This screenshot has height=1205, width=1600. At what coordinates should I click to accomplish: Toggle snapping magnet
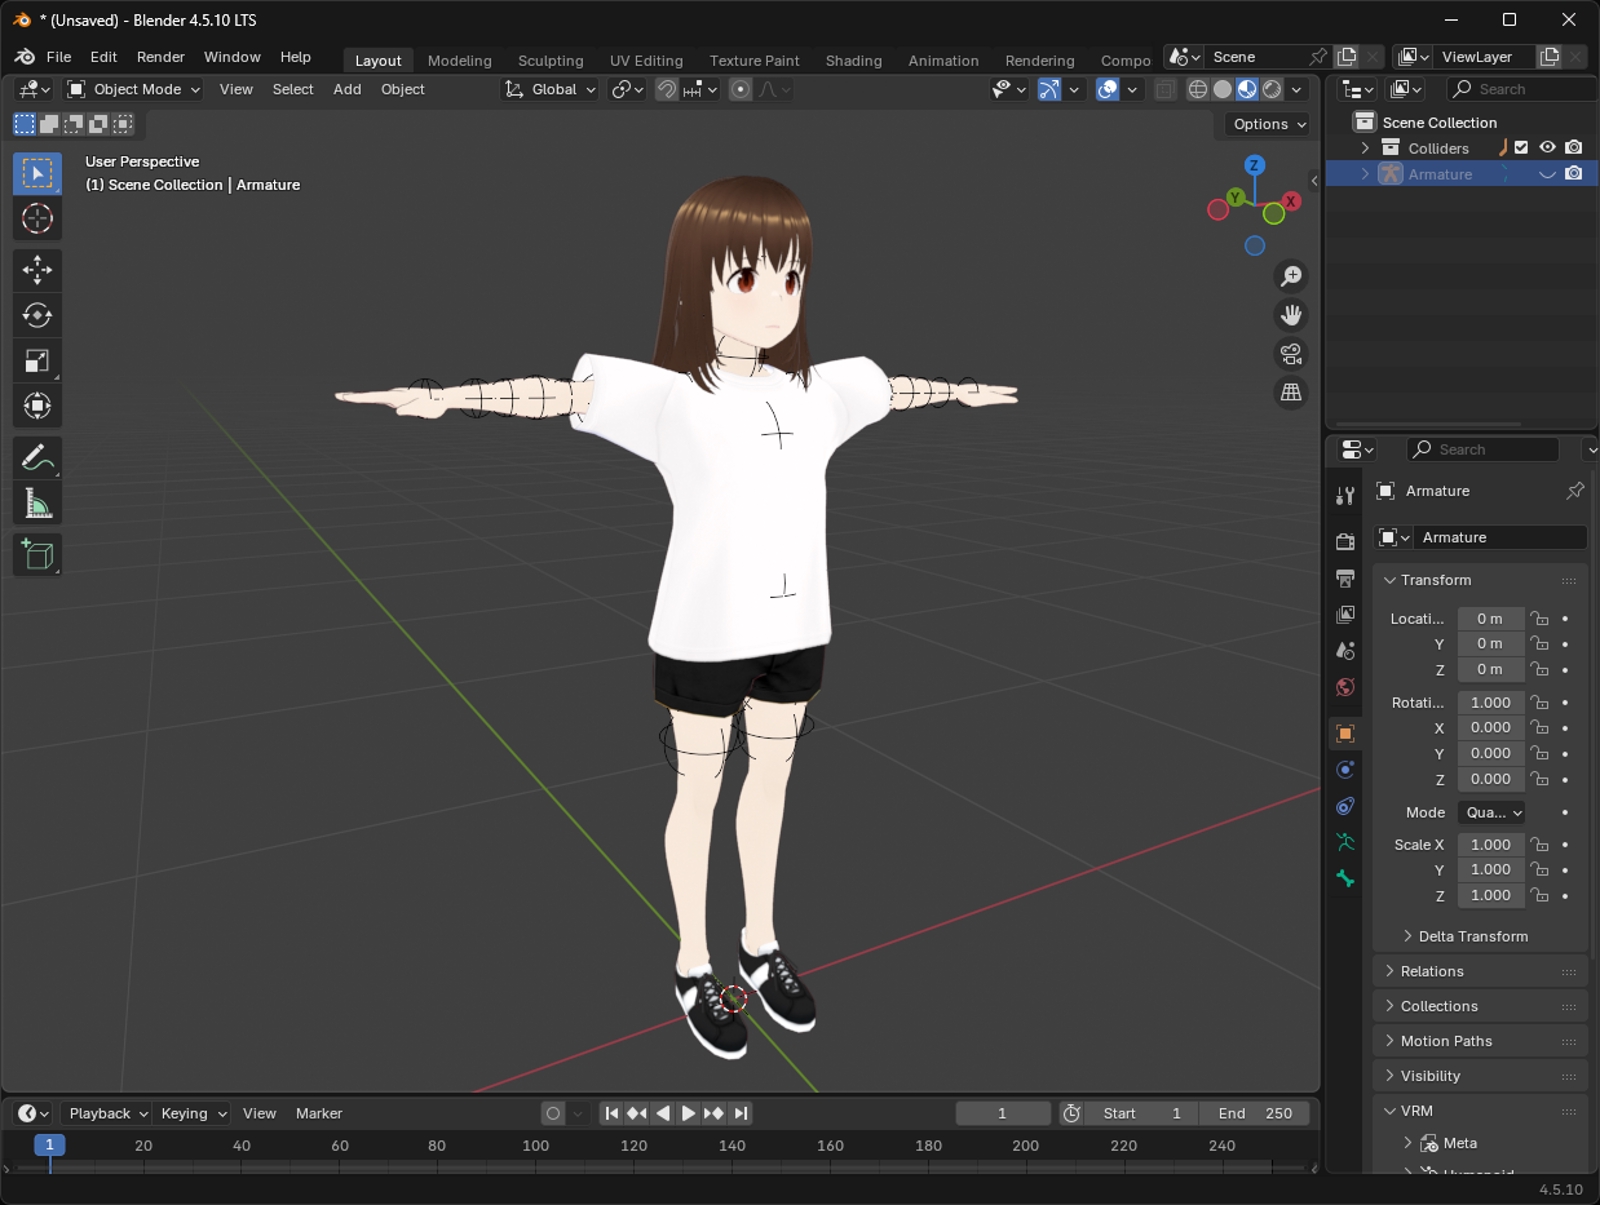(x=666, y=90)
